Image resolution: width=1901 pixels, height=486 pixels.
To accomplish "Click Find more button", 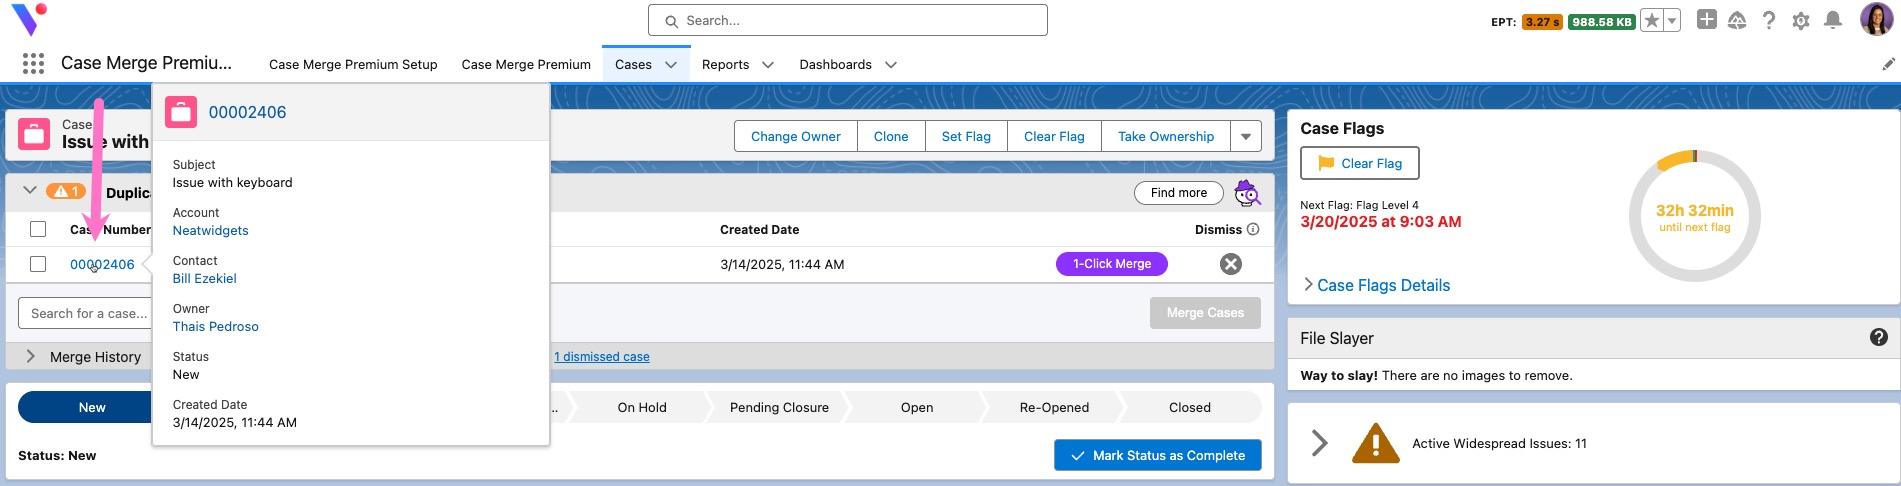I will pos(1179,193).
